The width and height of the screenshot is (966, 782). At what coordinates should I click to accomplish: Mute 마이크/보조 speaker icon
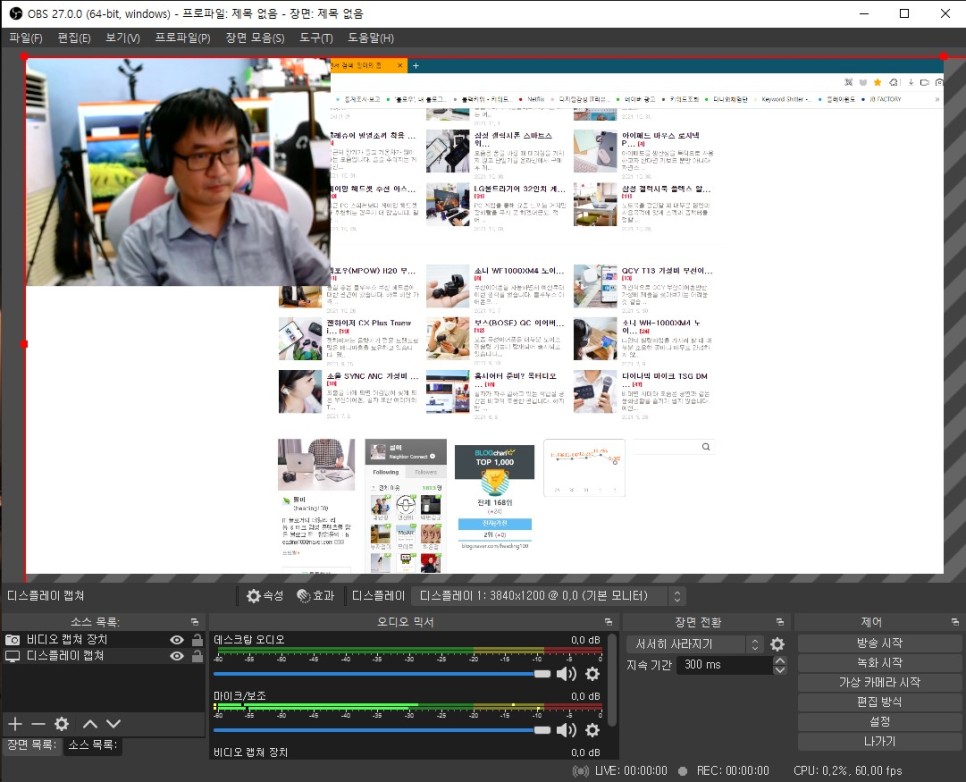coord(566,730)
